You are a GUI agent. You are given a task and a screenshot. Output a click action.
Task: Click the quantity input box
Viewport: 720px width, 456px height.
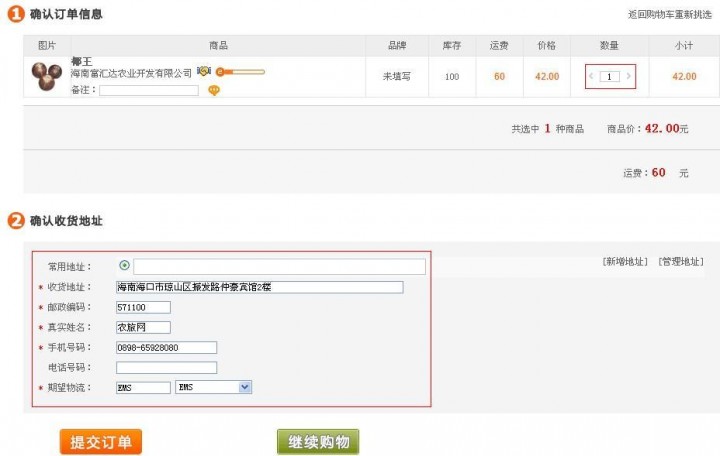click(610, 76)
